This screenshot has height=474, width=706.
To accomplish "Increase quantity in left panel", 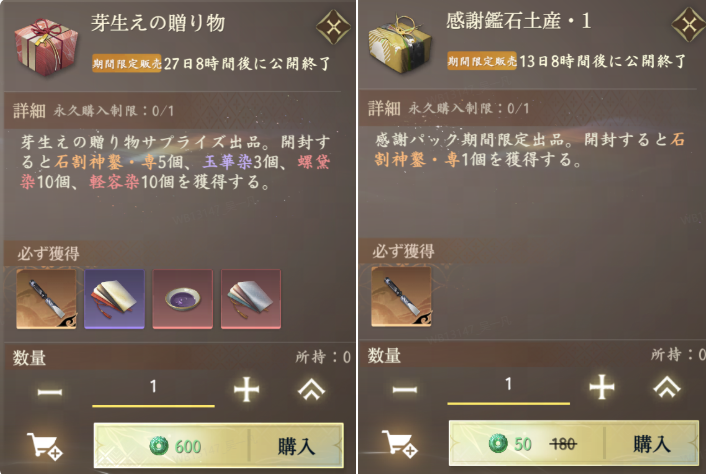I will point(247,390).
